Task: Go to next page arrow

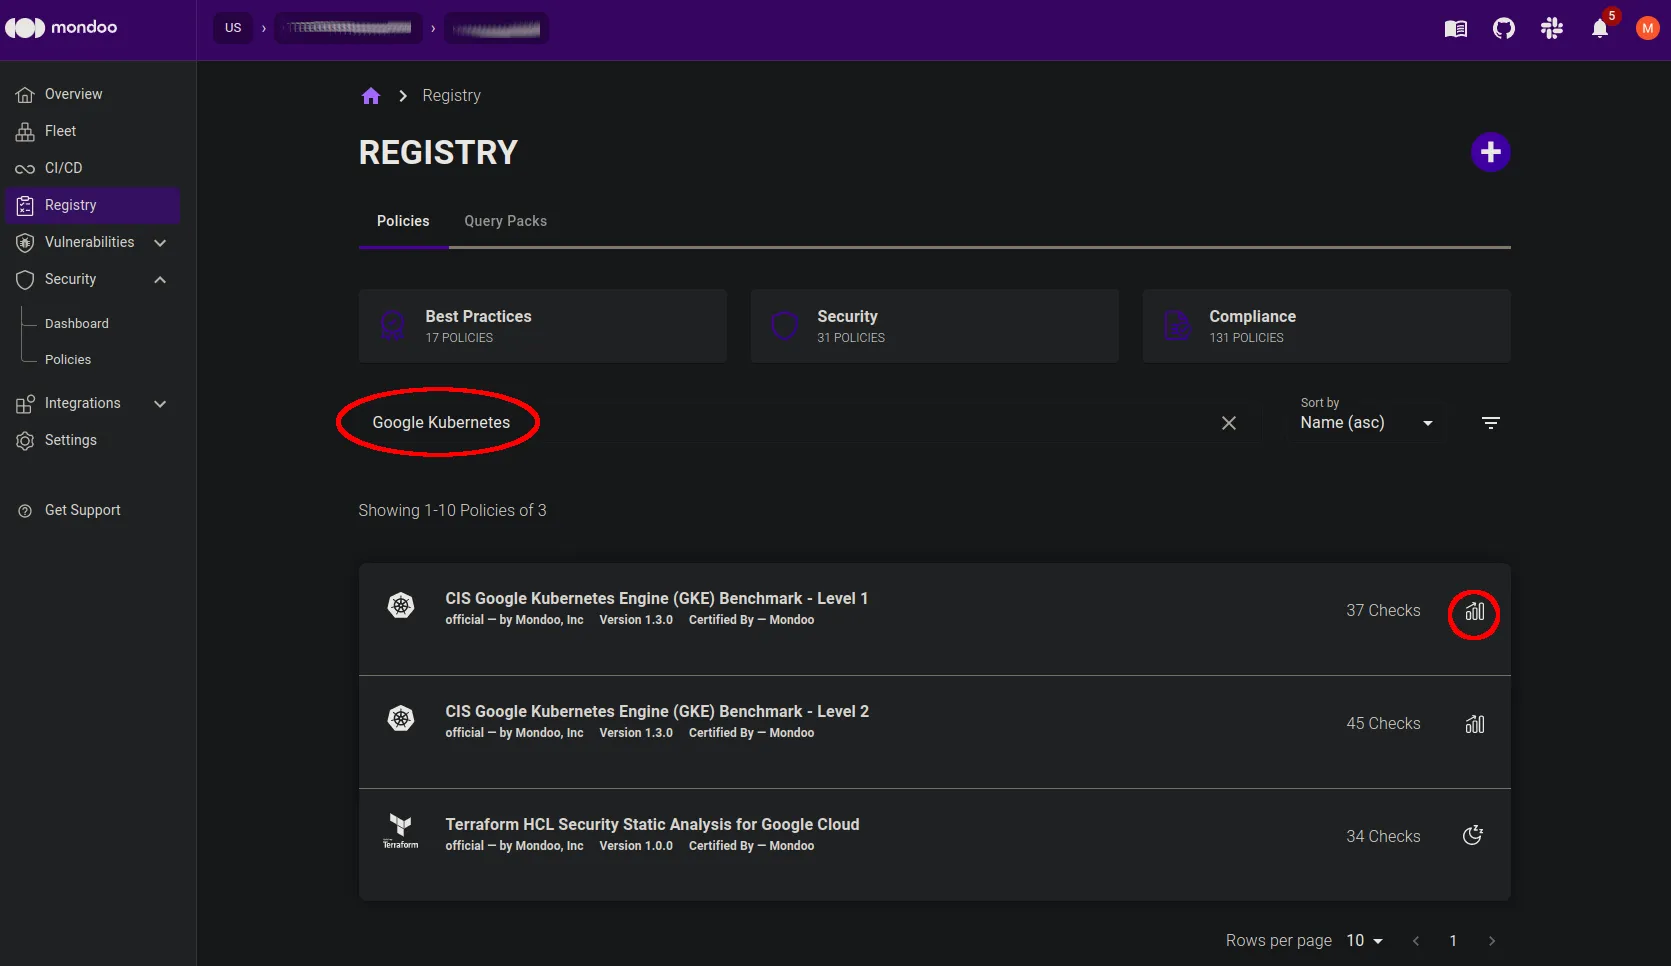Action: [x=1491, y=941]
